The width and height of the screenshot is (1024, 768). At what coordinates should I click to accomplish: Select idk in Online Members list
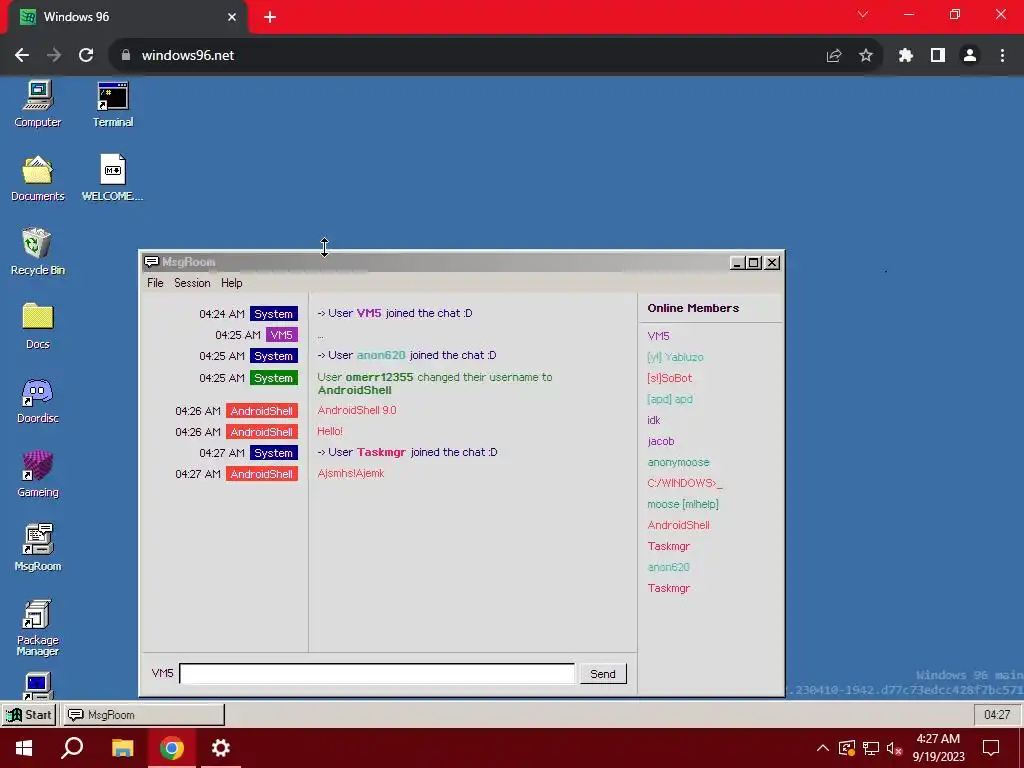[654, 420]
